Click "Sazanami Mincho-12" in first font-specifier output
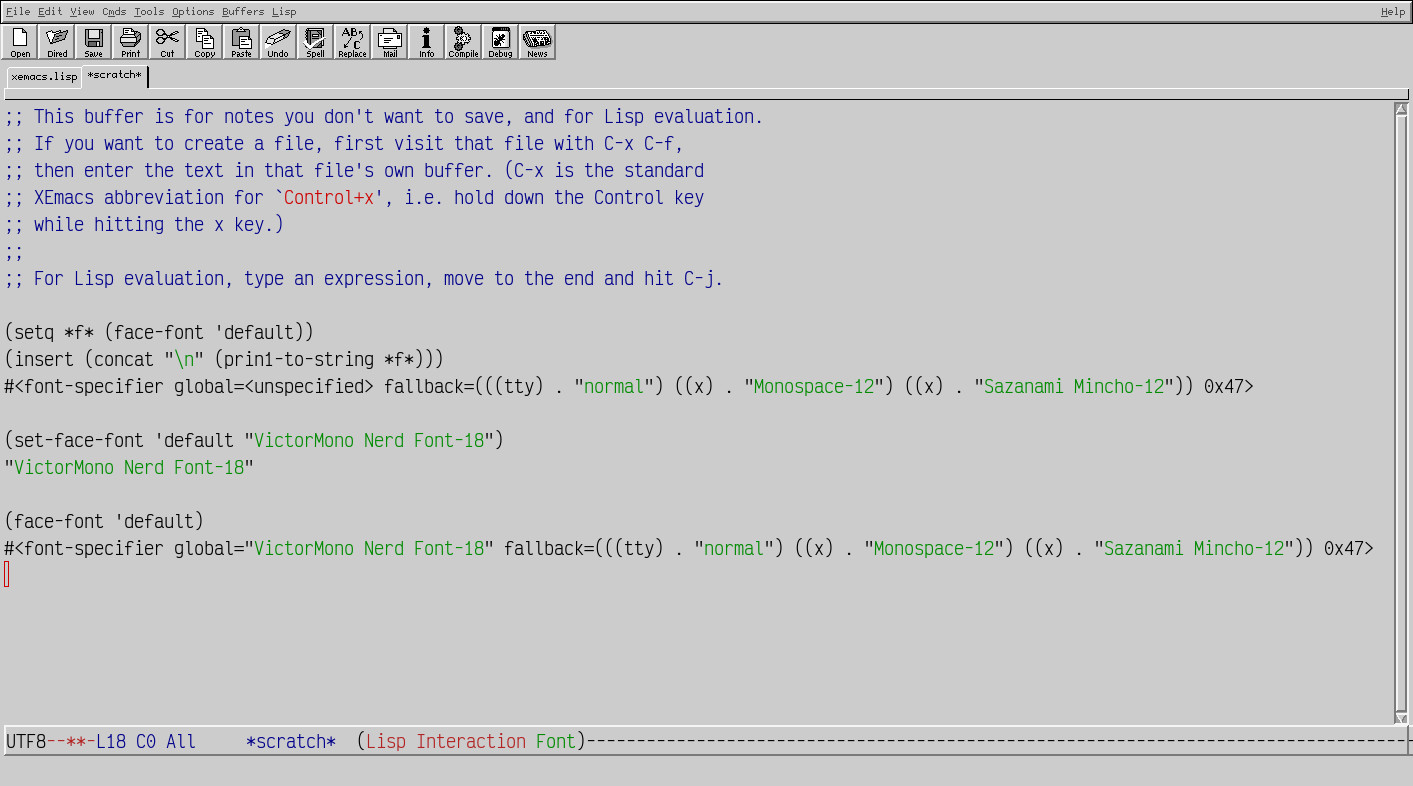This screenshot has height=786, width=1413. pyautogui.click(x=1074, y=387)
